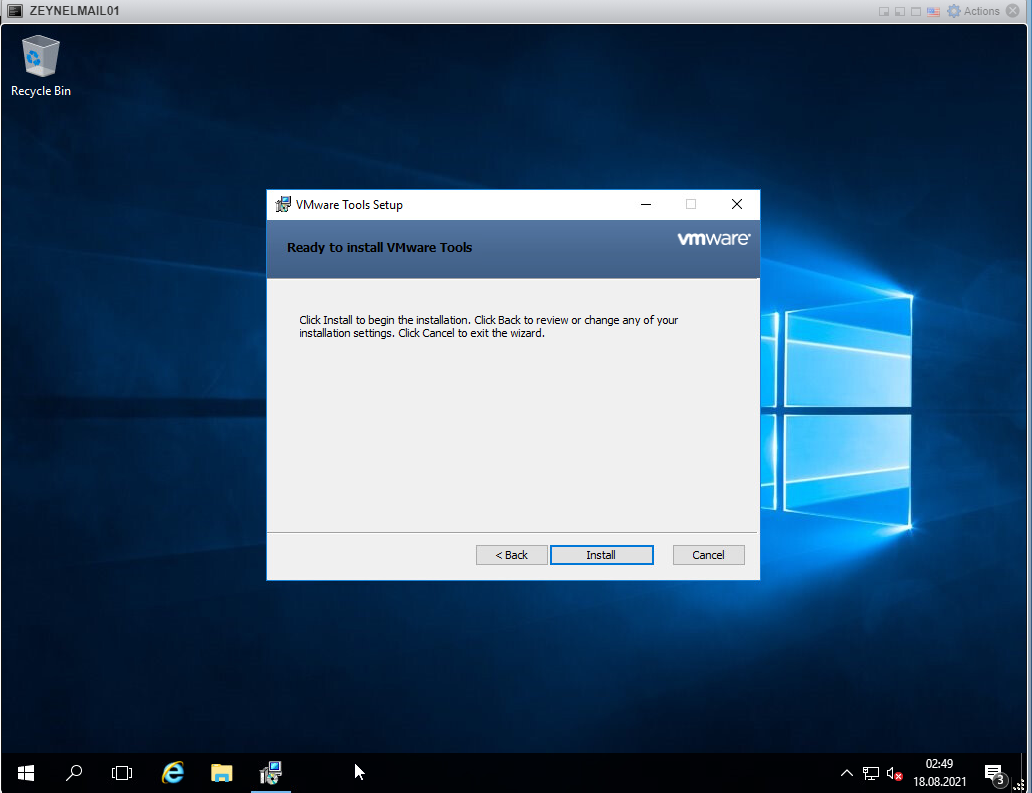
Task: Click the US flag keyboard layout icon
Action: tap(933, 11)
